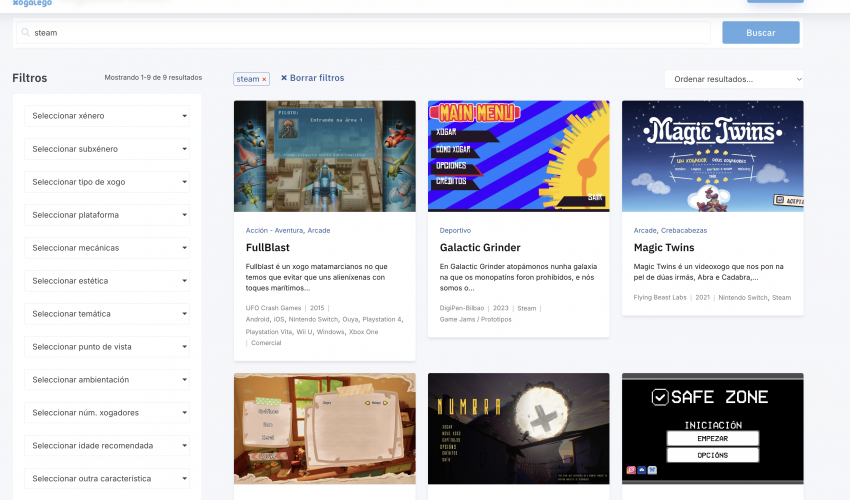The image size is (850, 500).
Task: Open the Numbra game thumbnail
Action: point(518,428)
